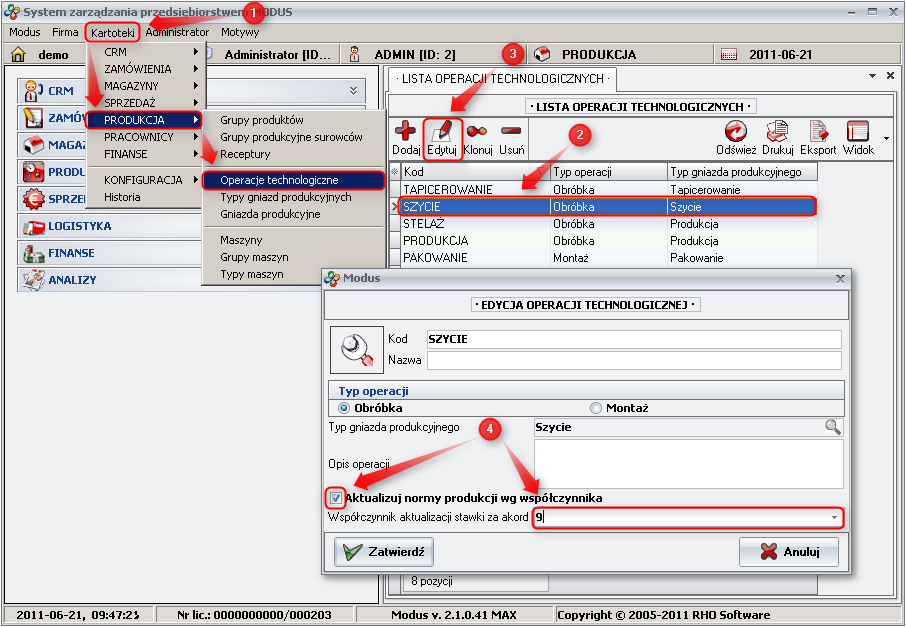The width and height of the screenshot is (906, 627).
Task: Confirm changes with Zatwierdź button
Action: pyautogui.click(x=383, y=551)
